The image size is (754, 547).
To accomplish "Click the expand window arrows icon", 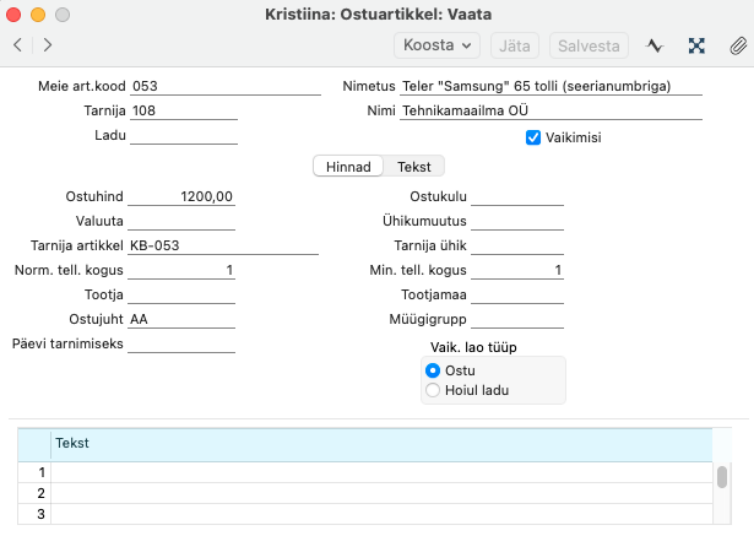I will click(x=696, y=46).
